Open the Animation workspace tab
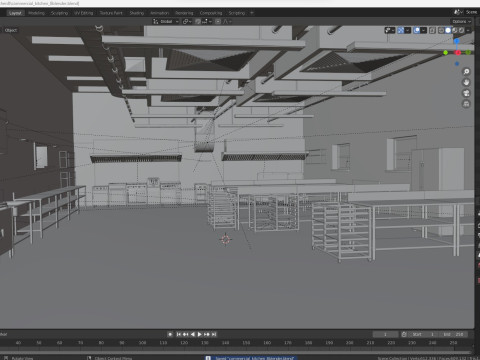 click(x=159, y=13)
